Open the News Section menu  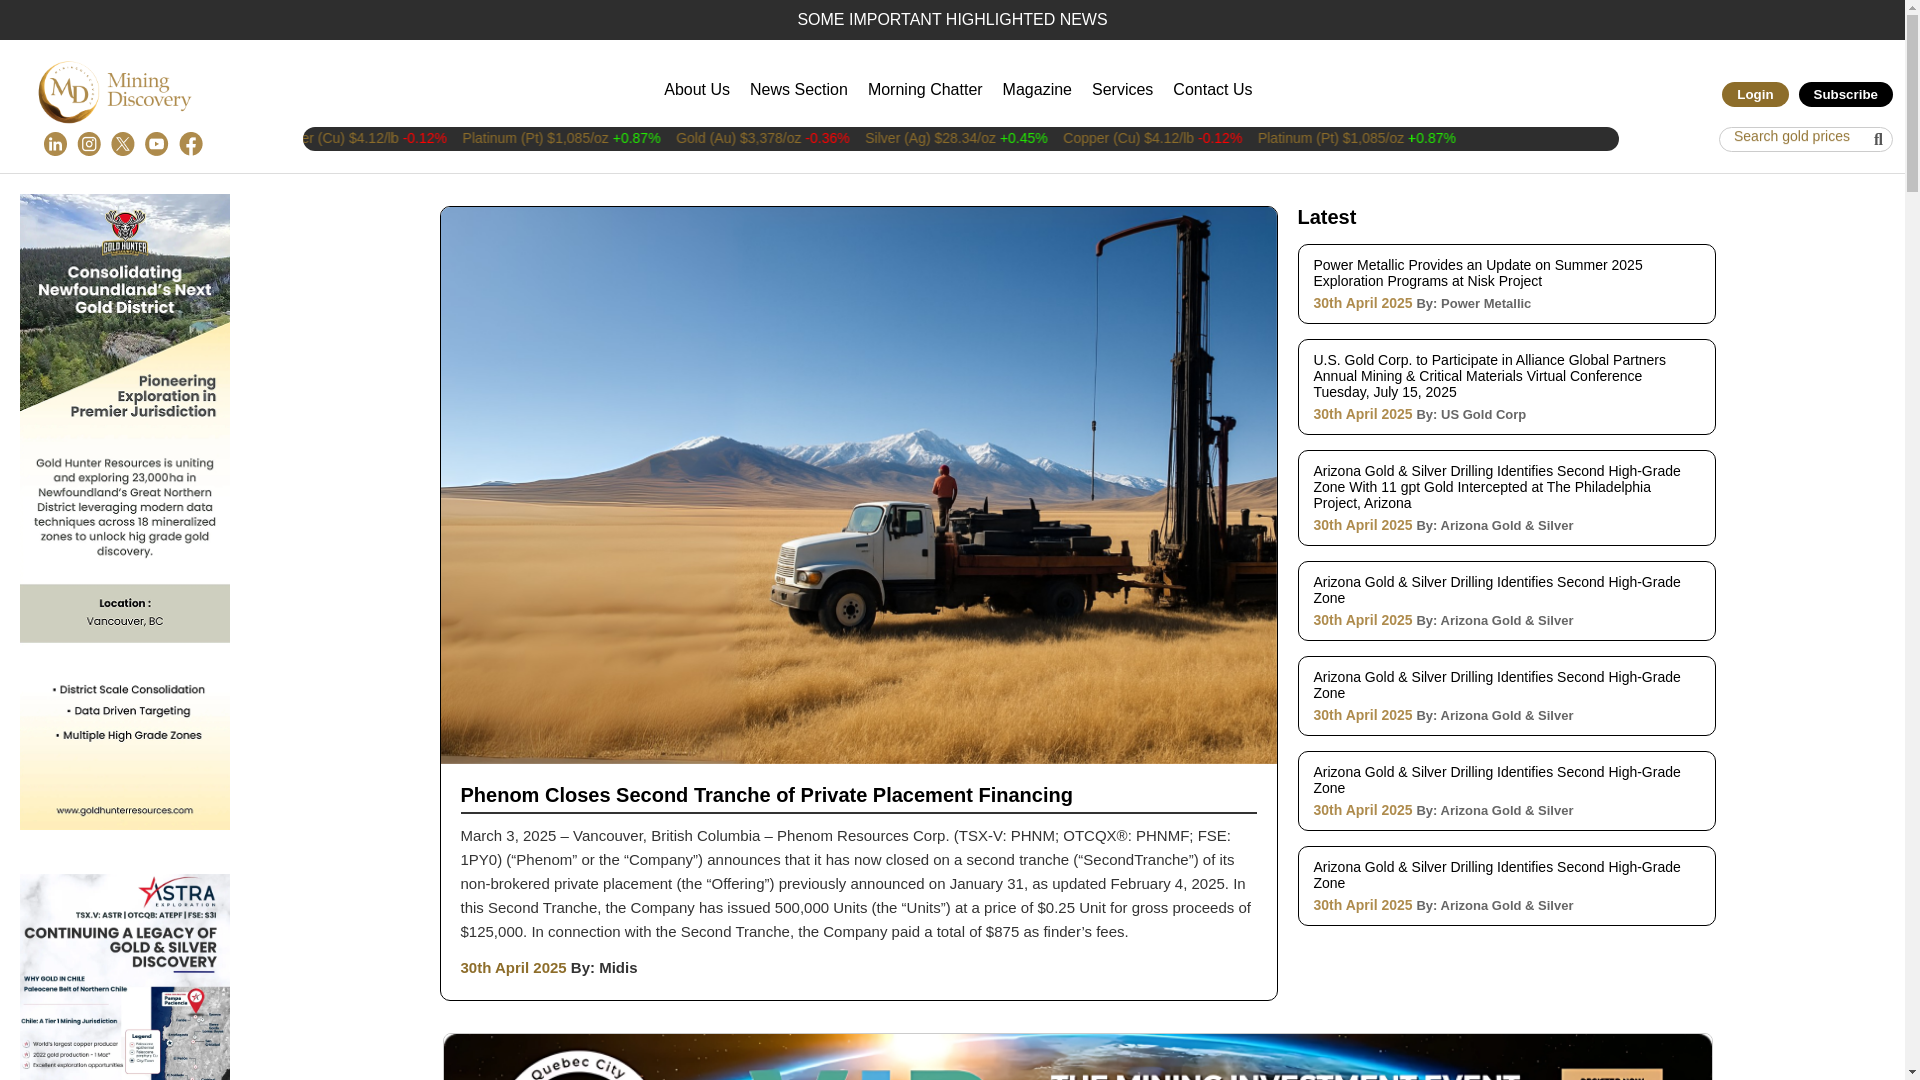coord(799,90)
